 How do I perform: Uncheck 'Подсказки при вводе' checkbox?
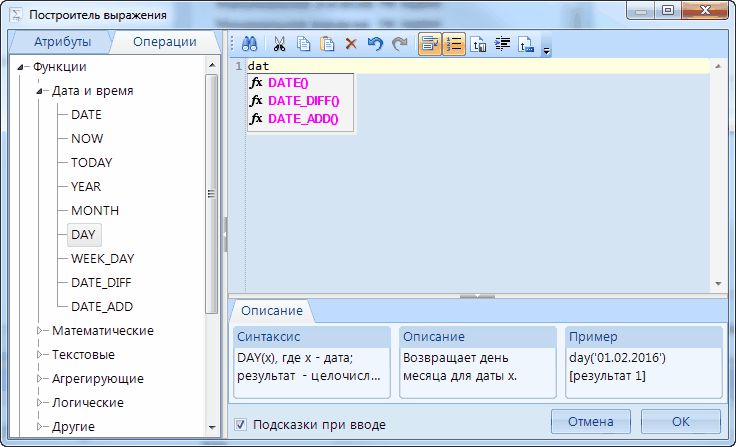point(240,424)
